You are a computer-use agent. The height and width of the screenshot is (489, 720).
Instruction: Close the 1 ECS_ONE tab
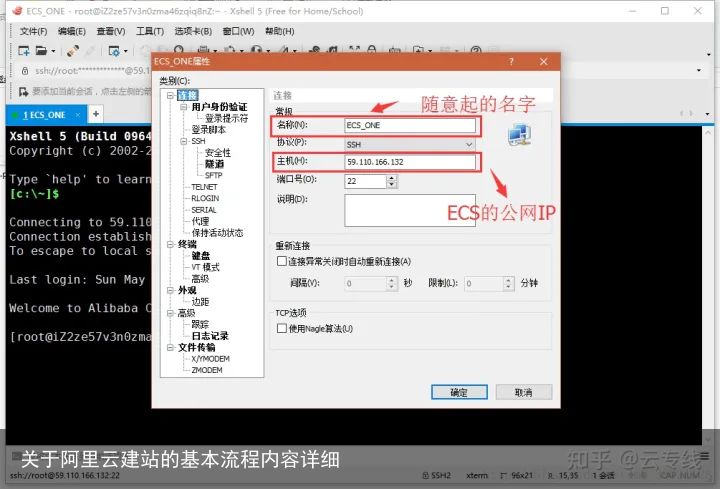[78, 115]
